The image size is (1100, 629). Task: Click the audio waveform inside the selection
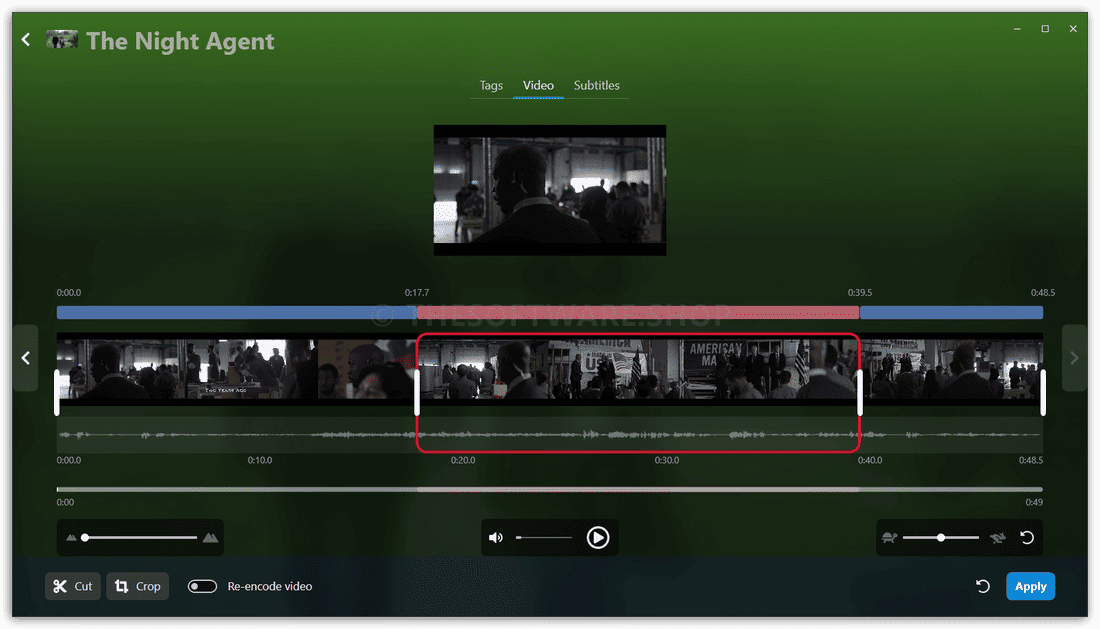[638, 435]
